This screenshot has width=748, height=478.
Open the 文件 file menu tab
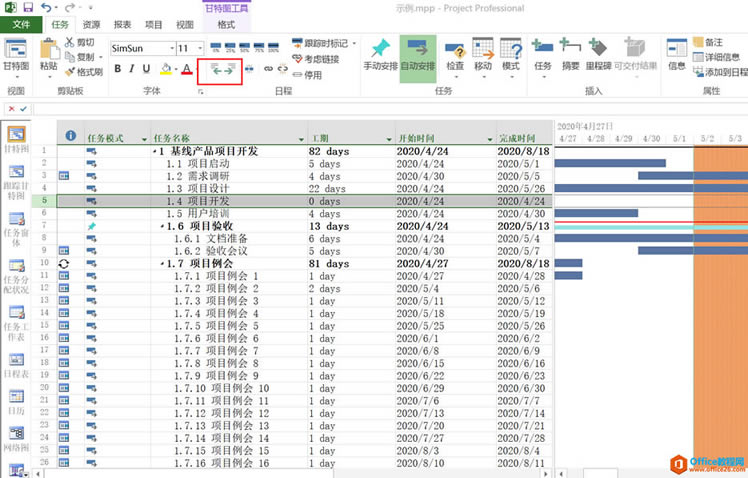(21, 24)
